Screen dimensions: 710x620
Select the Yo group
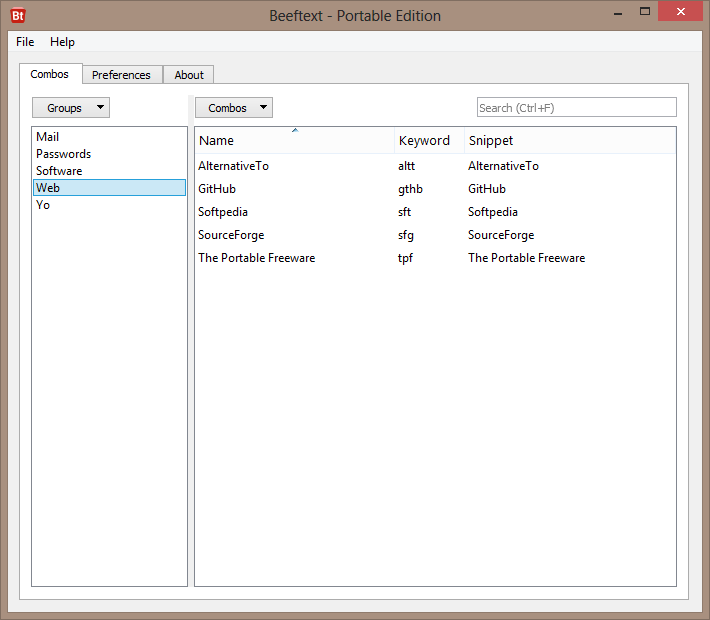click(43, 205)
